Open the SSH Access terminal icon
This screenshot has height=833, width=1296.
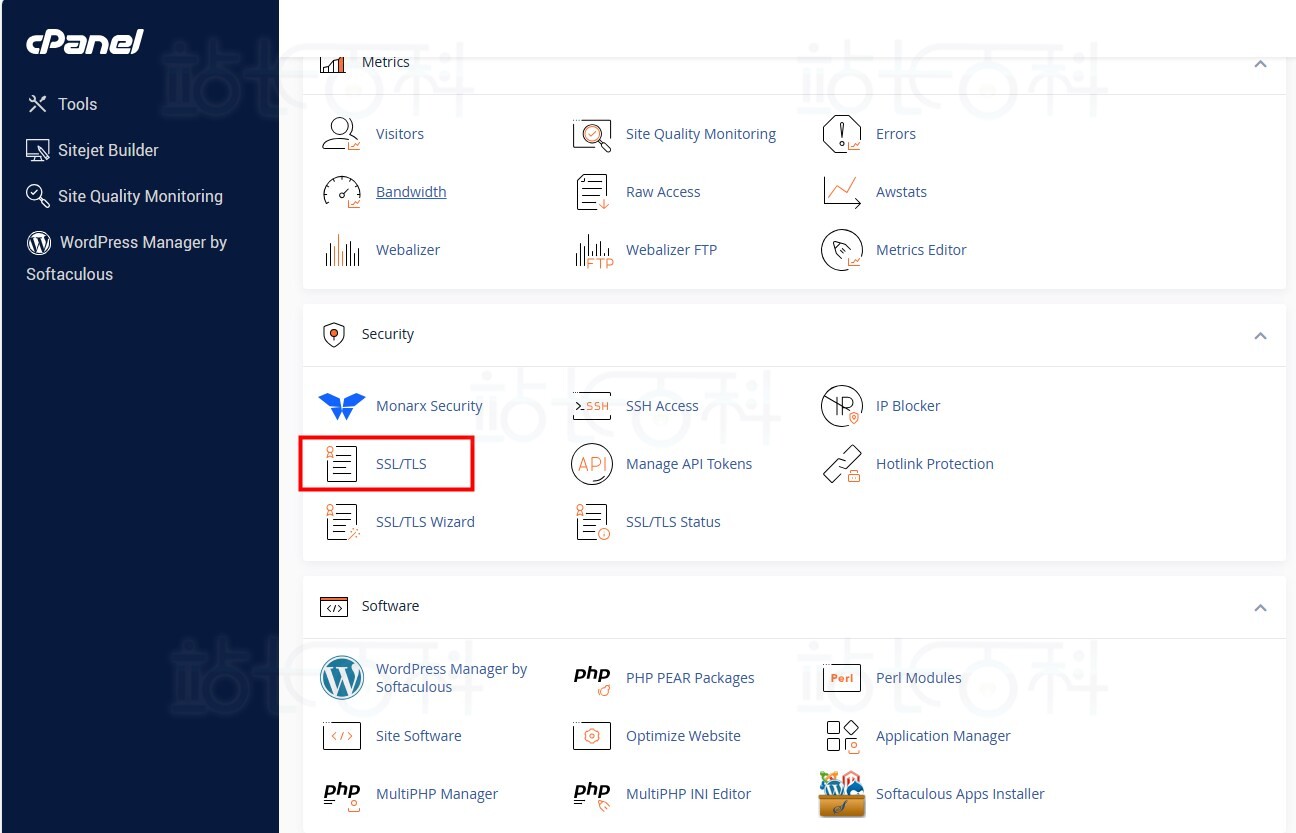591,406
